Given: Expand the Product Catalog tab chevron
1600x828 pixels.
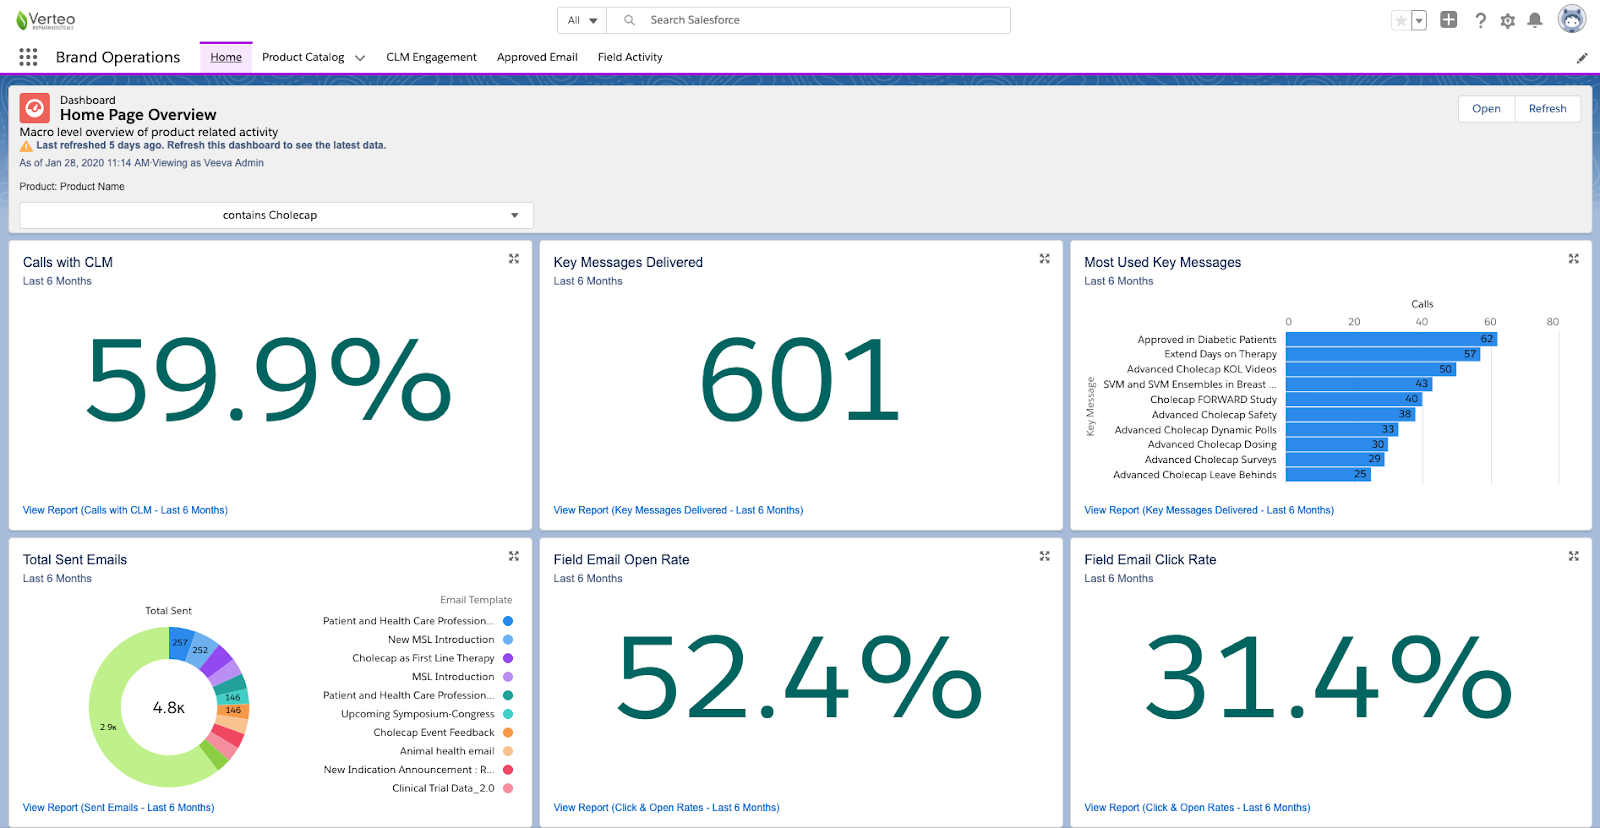Looking at the screenshot, I should click(360, 58).
